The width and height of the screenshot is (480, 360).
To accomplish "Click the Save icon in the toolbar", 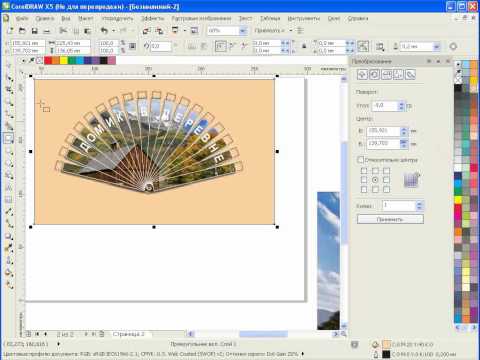I will click(34, 31).
